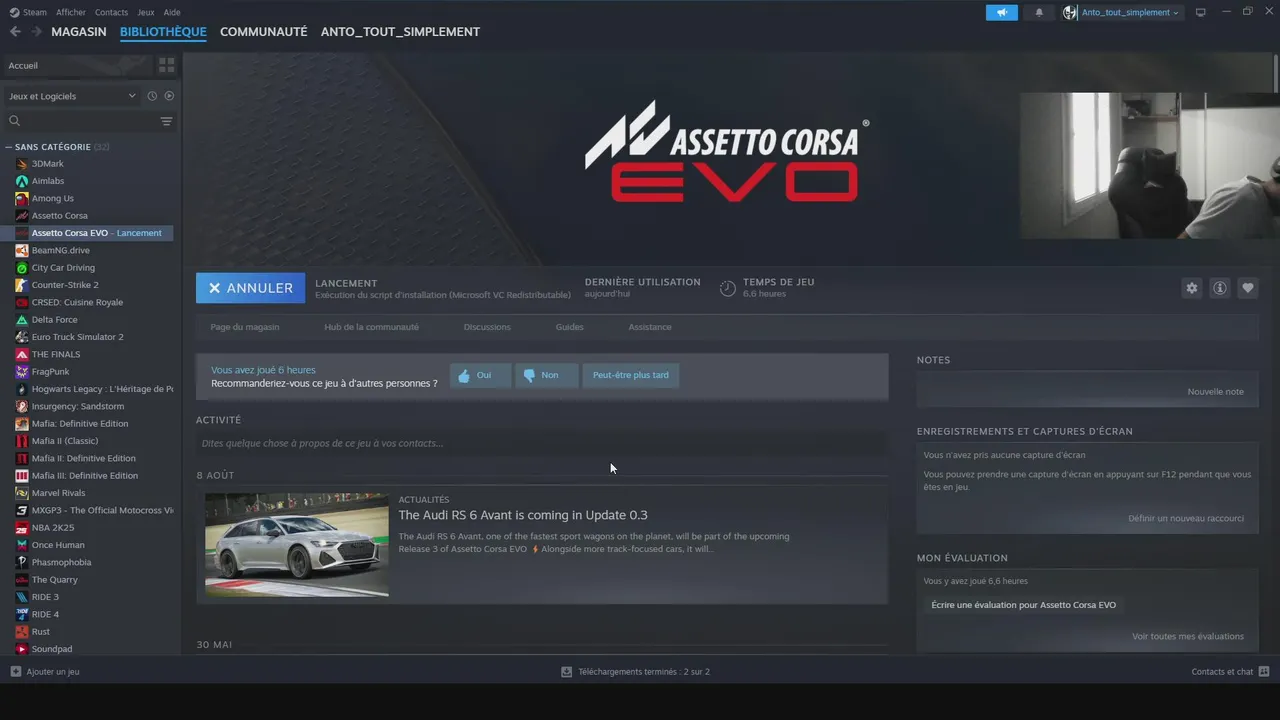The width and height of the screenshot is (1280, 720).
Task: Click the downloads status icon
Action: pos(566,672)
